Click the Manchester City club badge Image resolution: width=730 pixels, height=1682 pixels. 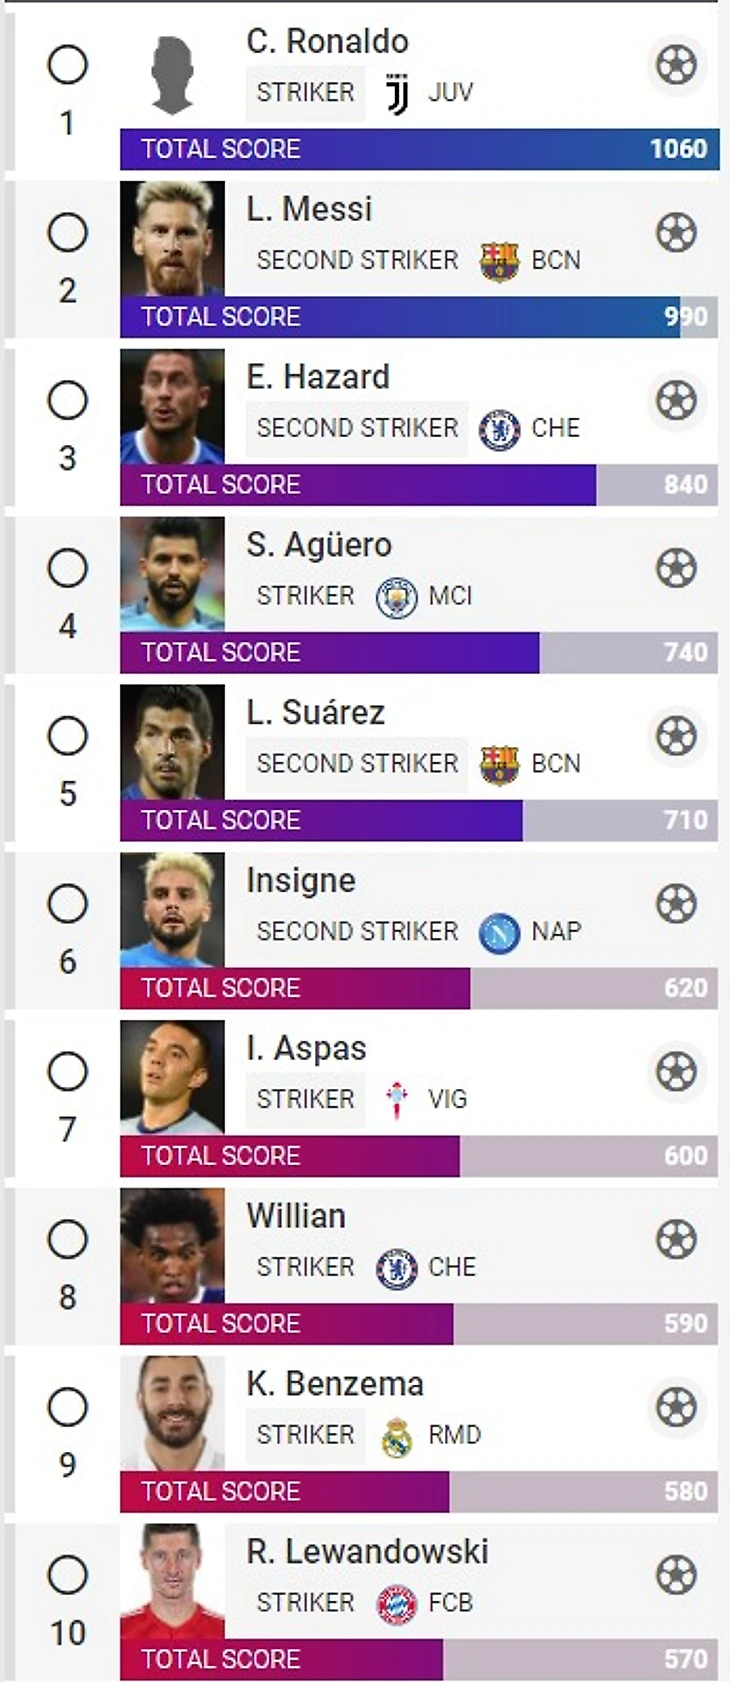click(397, 597)
